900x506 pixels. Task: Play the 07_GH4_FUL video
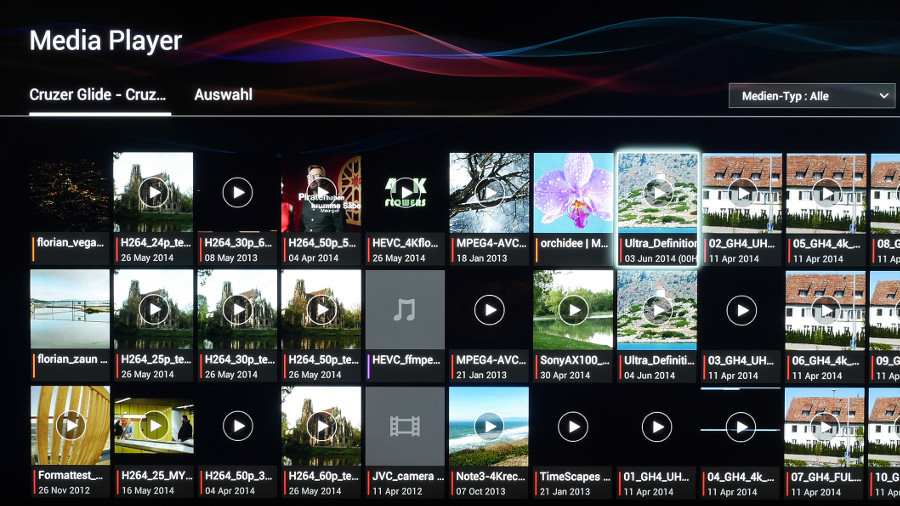pos(825,428)
